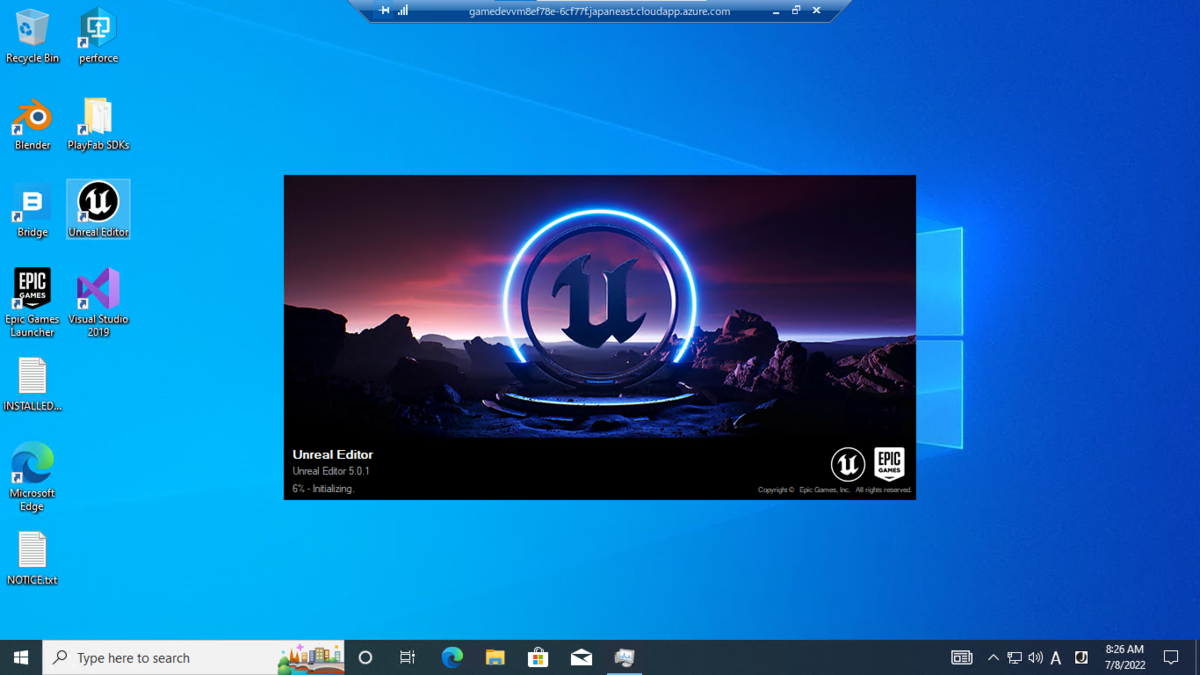Open the Start menu
The width and height of the screenshot is (1200, 675).
(x=20, y=657)
